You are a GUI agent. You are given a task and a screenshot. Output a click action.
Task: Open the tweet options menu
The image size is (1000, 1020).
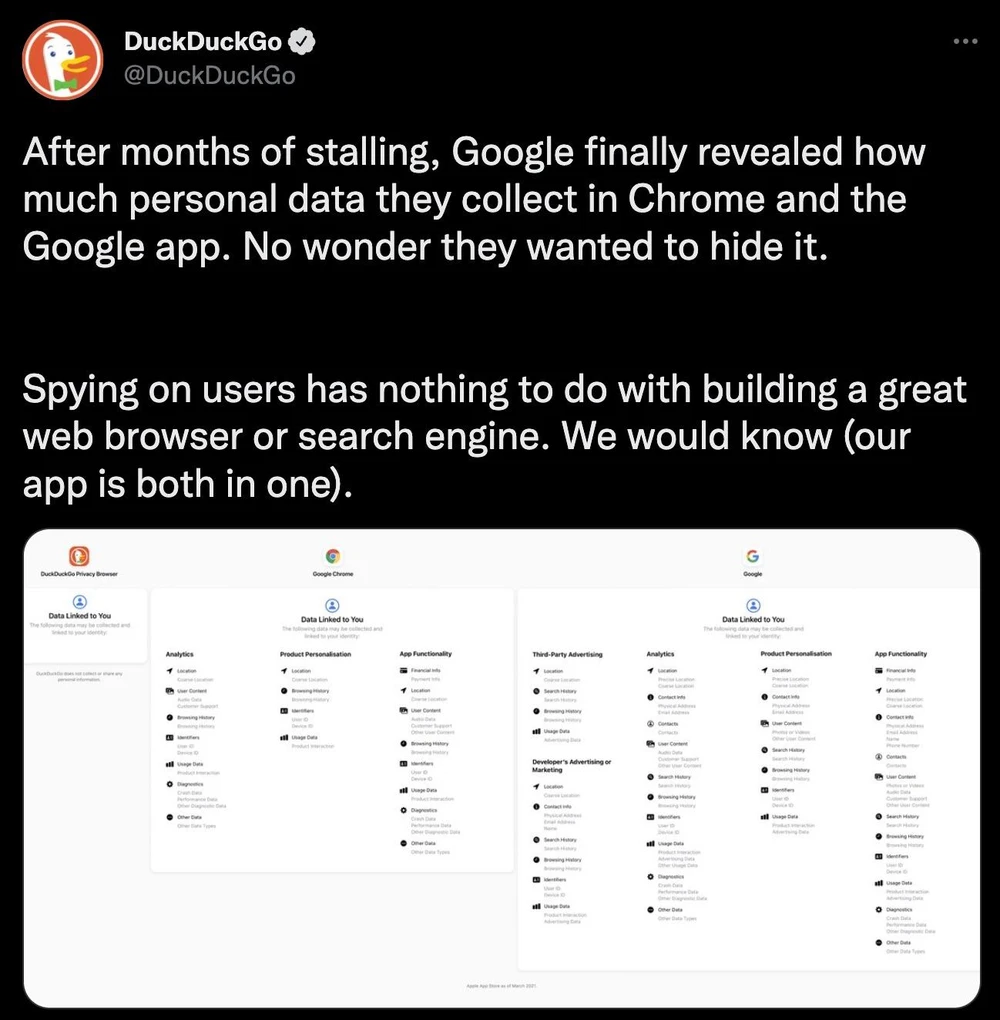coord(965,40)
